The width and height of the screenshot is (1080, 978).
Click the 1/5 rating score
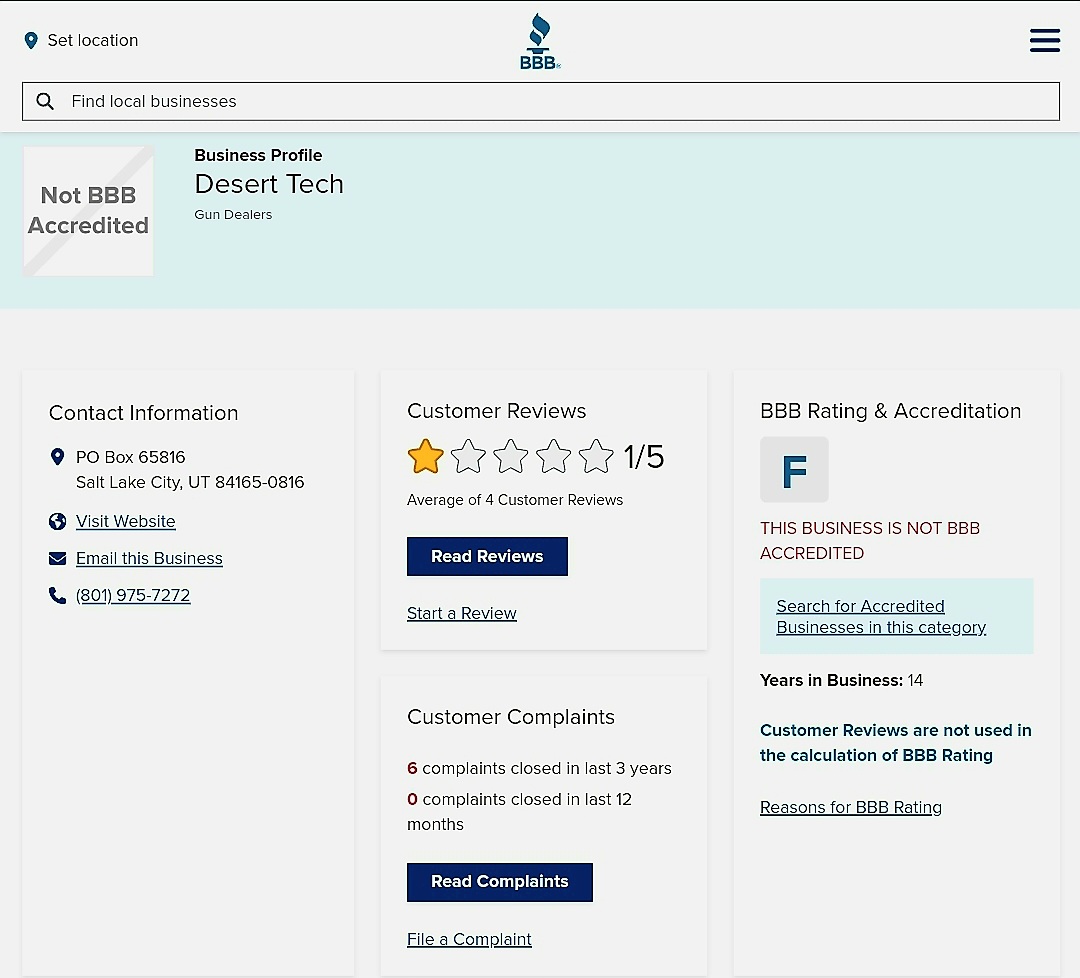click(644, 457)
